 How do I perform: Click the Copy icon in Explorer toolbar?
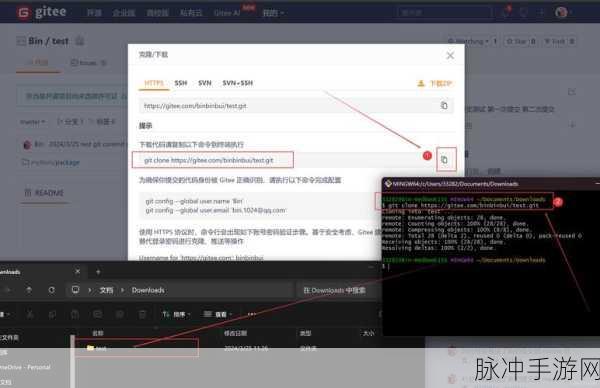52,314
